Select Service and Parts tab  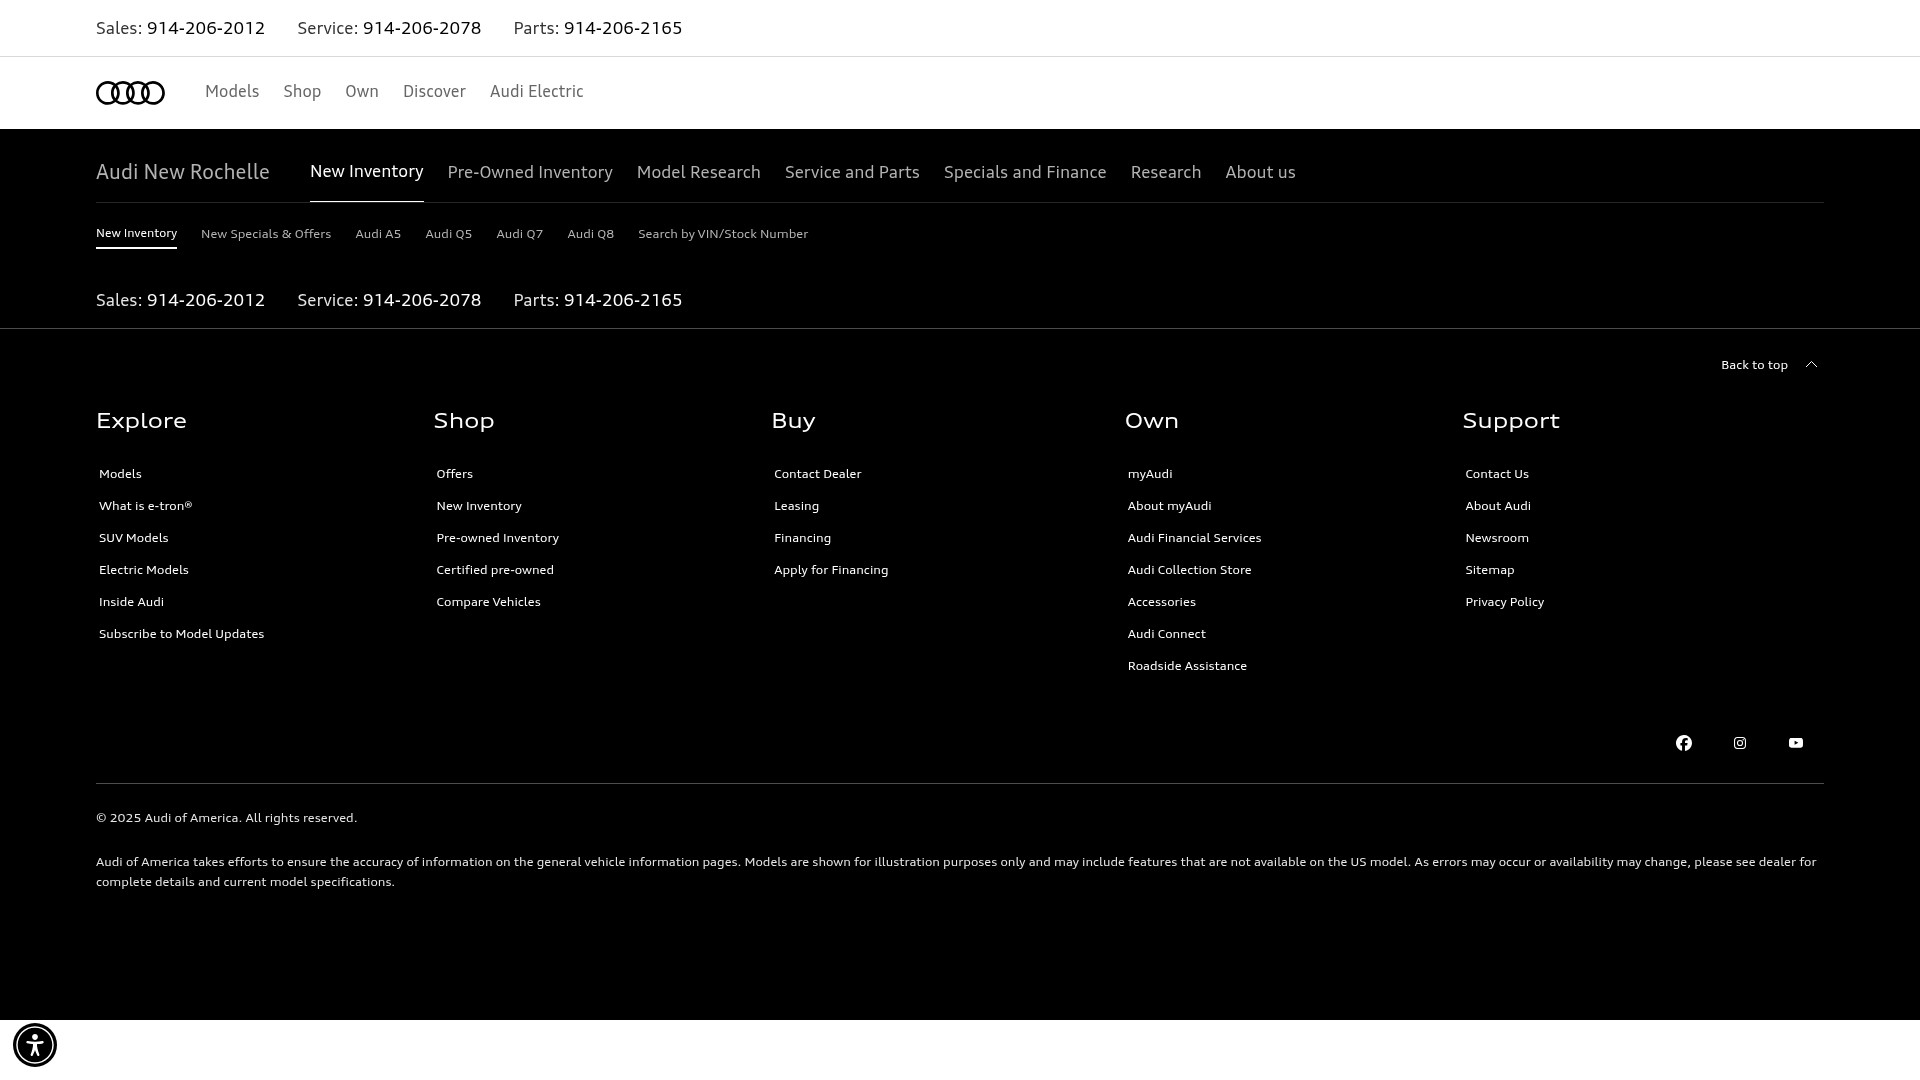(852, 173)
